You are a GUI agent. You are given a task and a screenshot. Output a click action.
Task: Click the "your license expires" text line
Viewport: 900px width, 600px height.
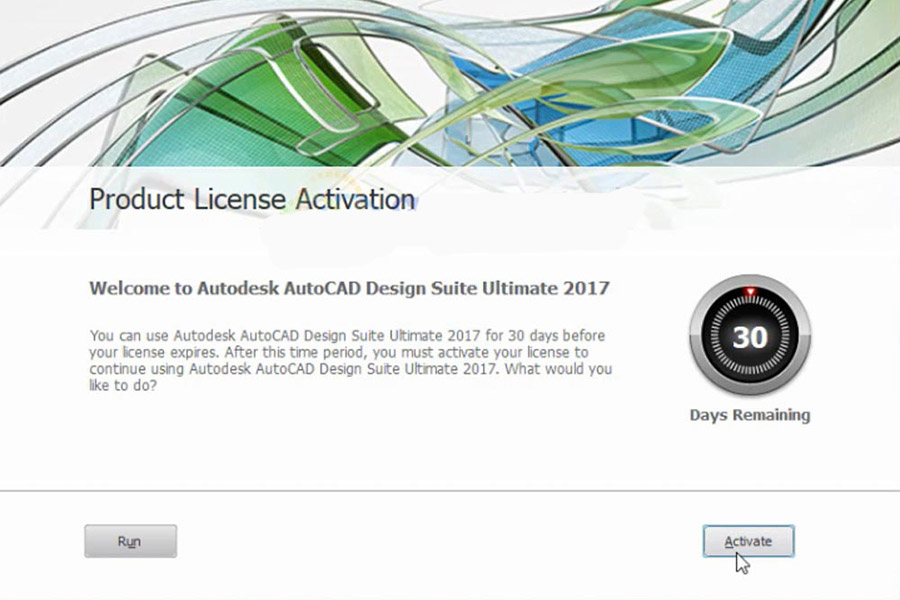pyautogui.click(x=339, y=352)
